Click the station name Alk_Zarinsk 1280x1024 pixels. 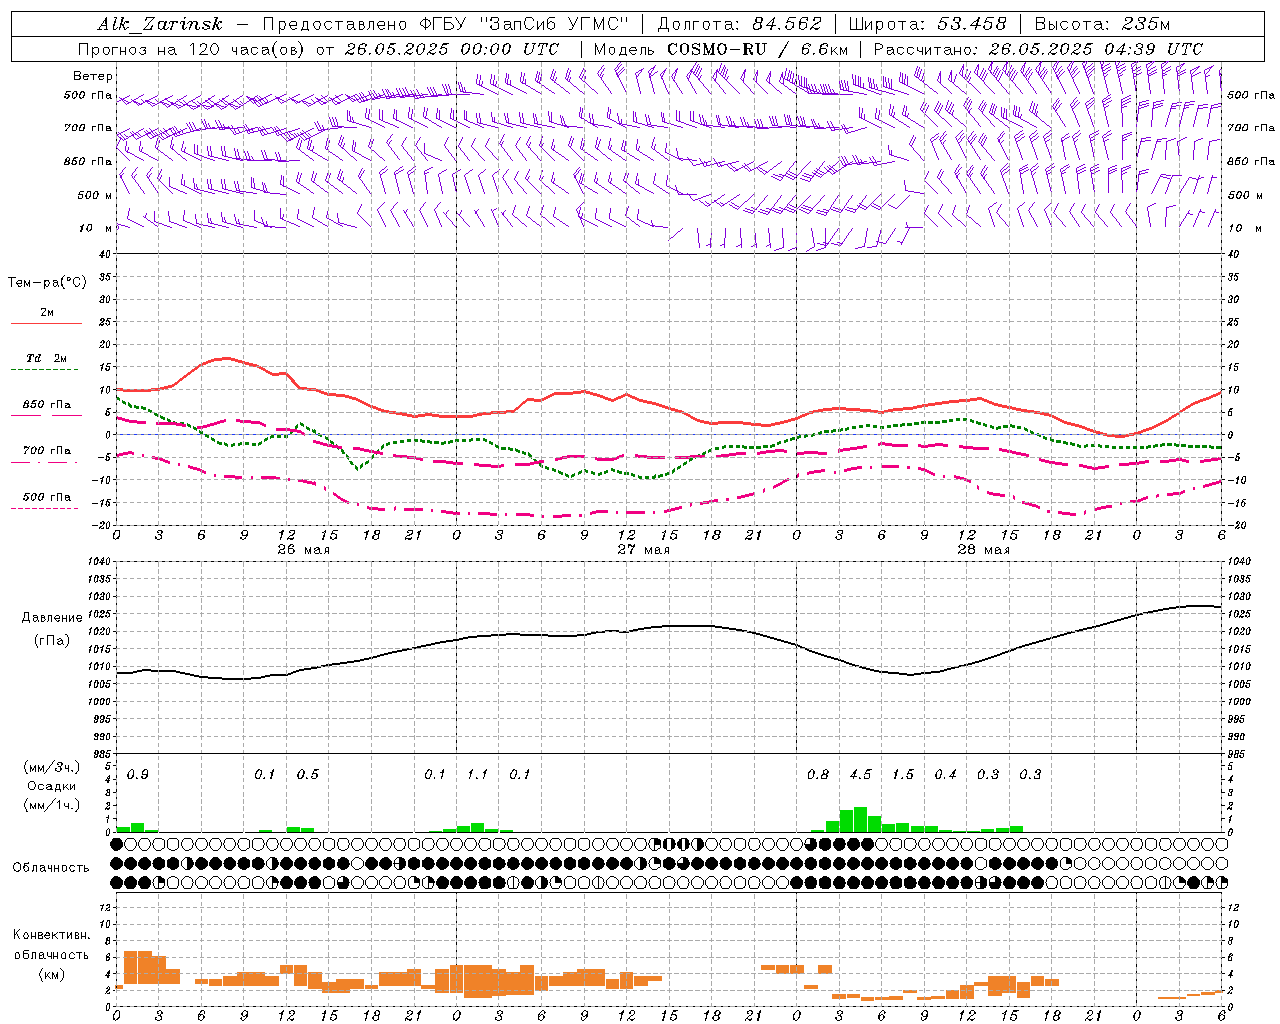(161, 24)
